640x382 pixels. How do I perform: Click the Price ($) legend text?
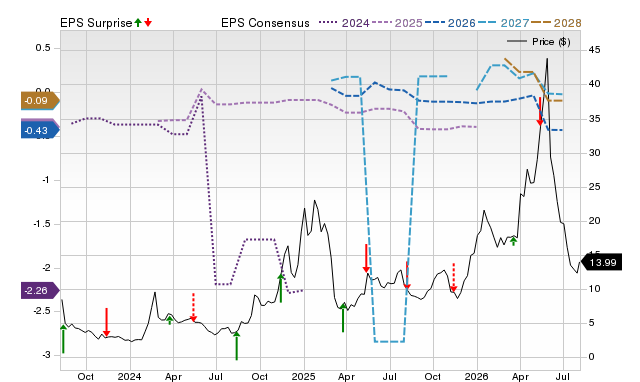coord(551,41)
